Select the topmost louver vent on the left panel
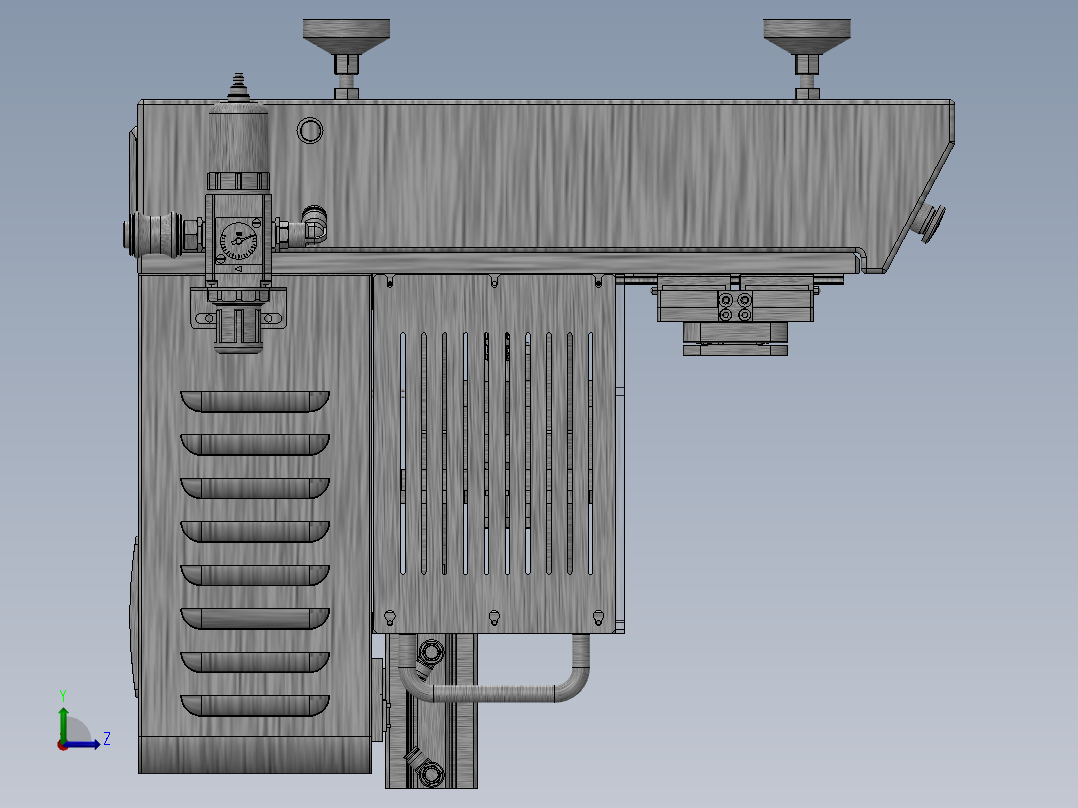Viewport: 1078px width, 808px height. coord(255,402)
